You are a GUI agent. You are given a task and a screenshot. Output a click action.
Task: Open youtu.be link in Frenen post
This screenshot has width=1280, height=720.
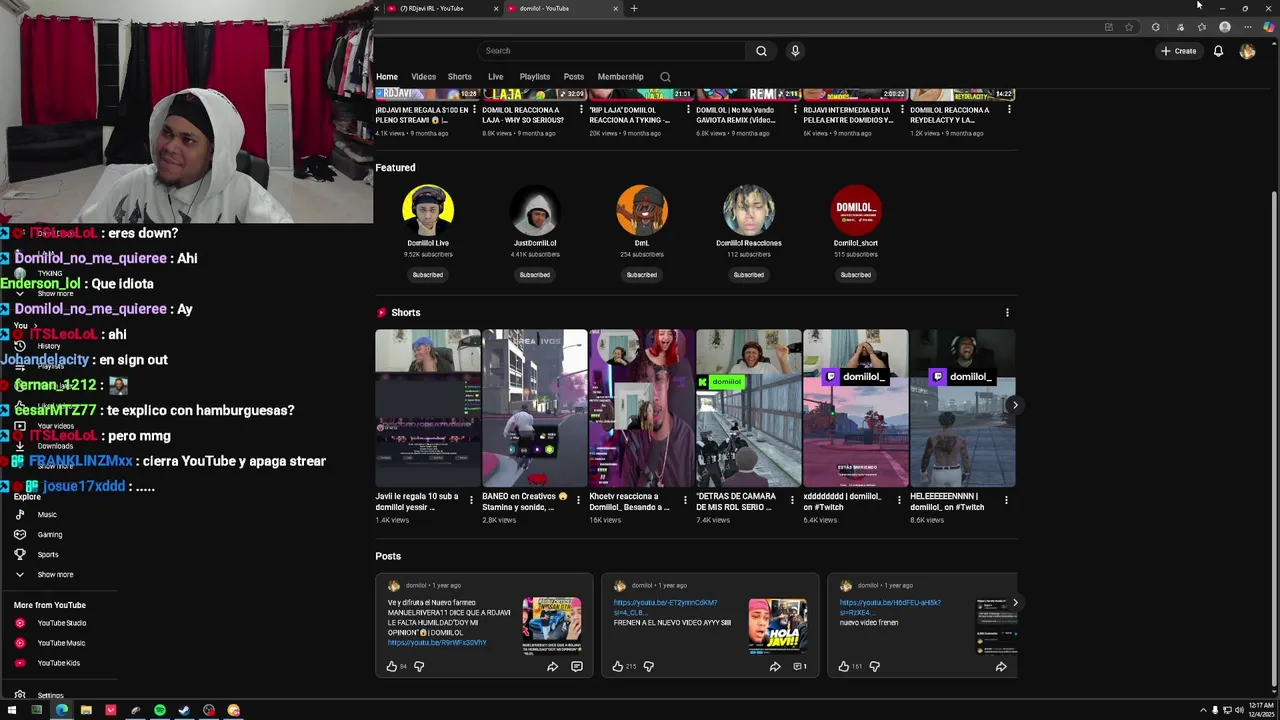click(665, 607)
